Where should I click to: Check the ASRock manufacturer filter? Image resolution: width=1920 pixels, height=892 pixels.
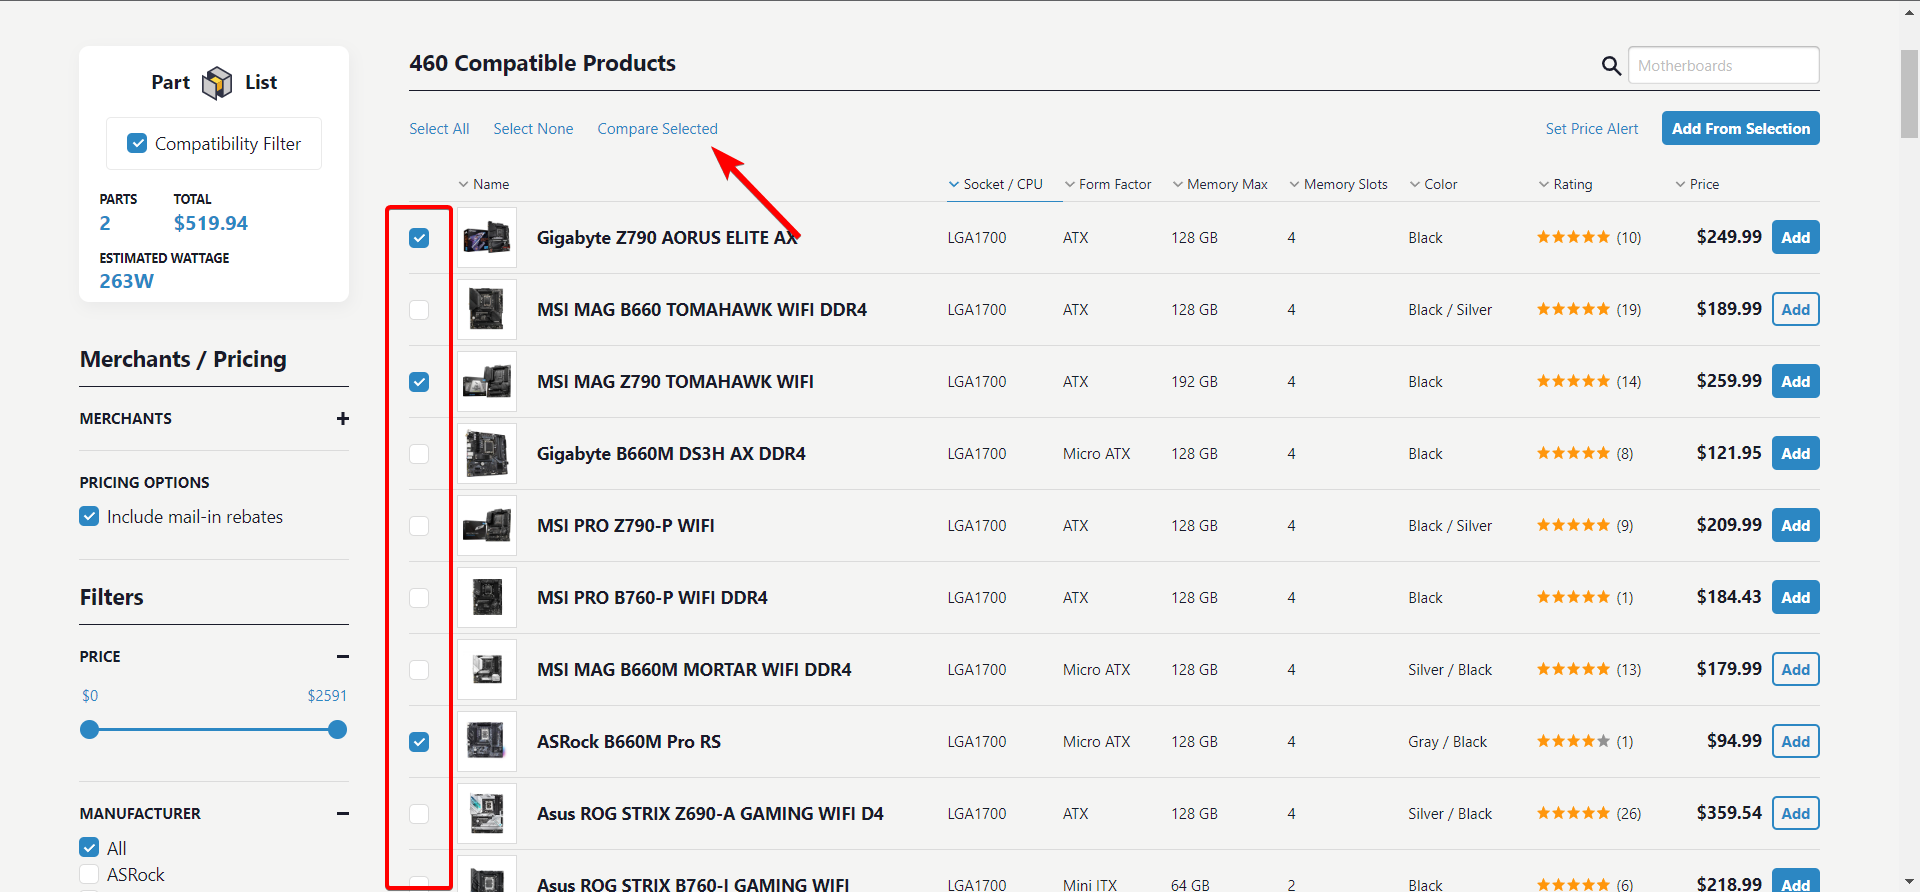coord(89,876)
